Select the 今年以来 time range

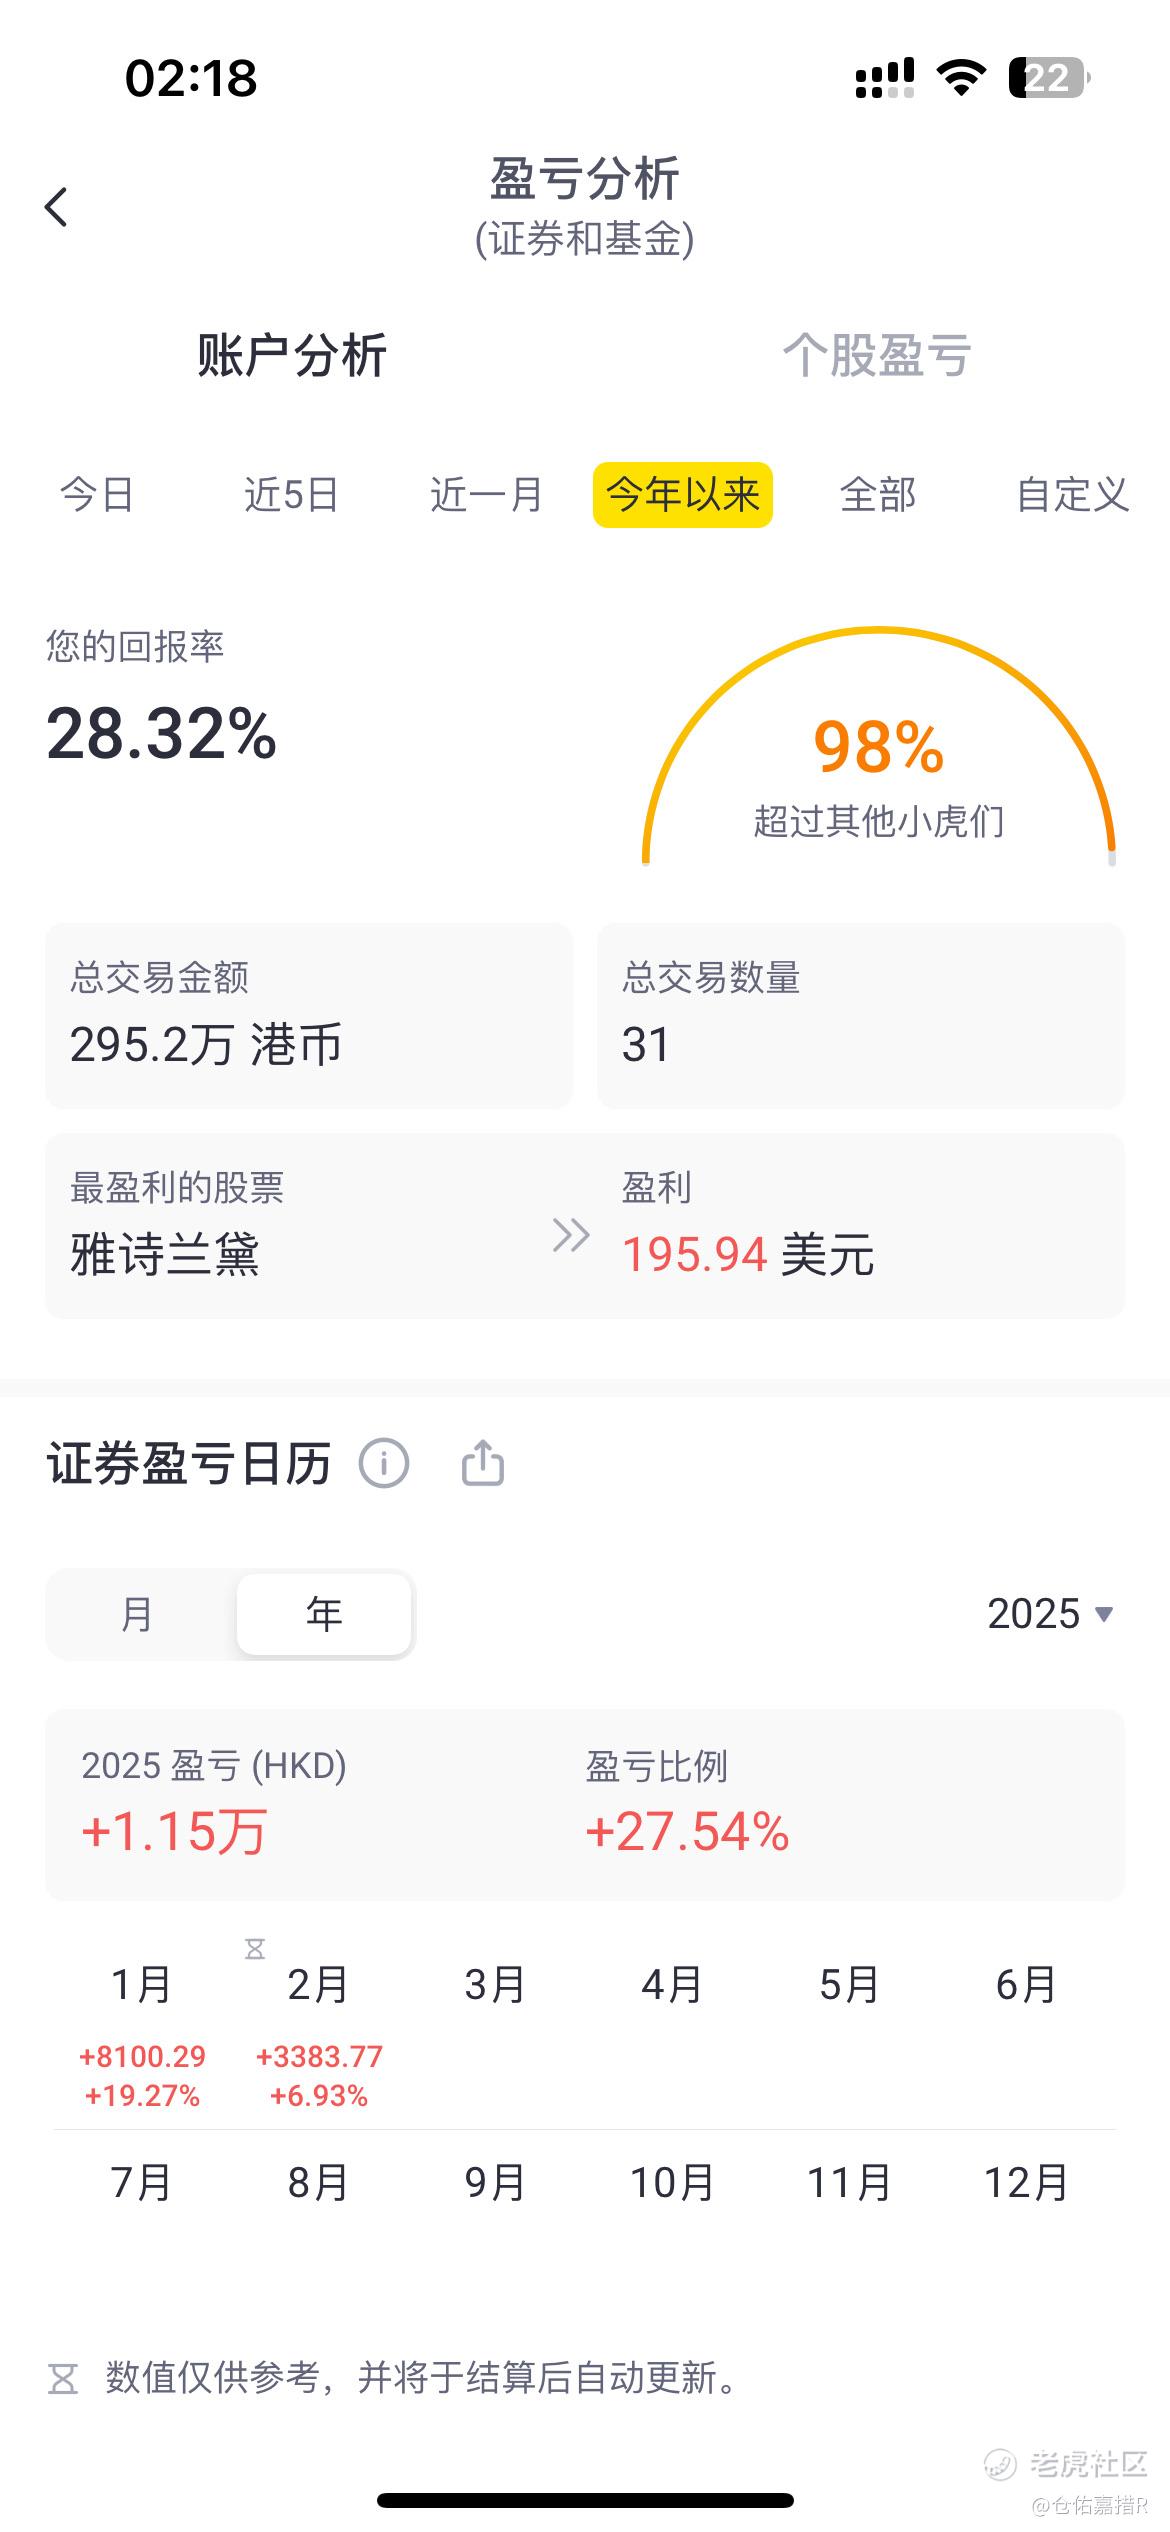pyautogui.click(x=683, y=494)
